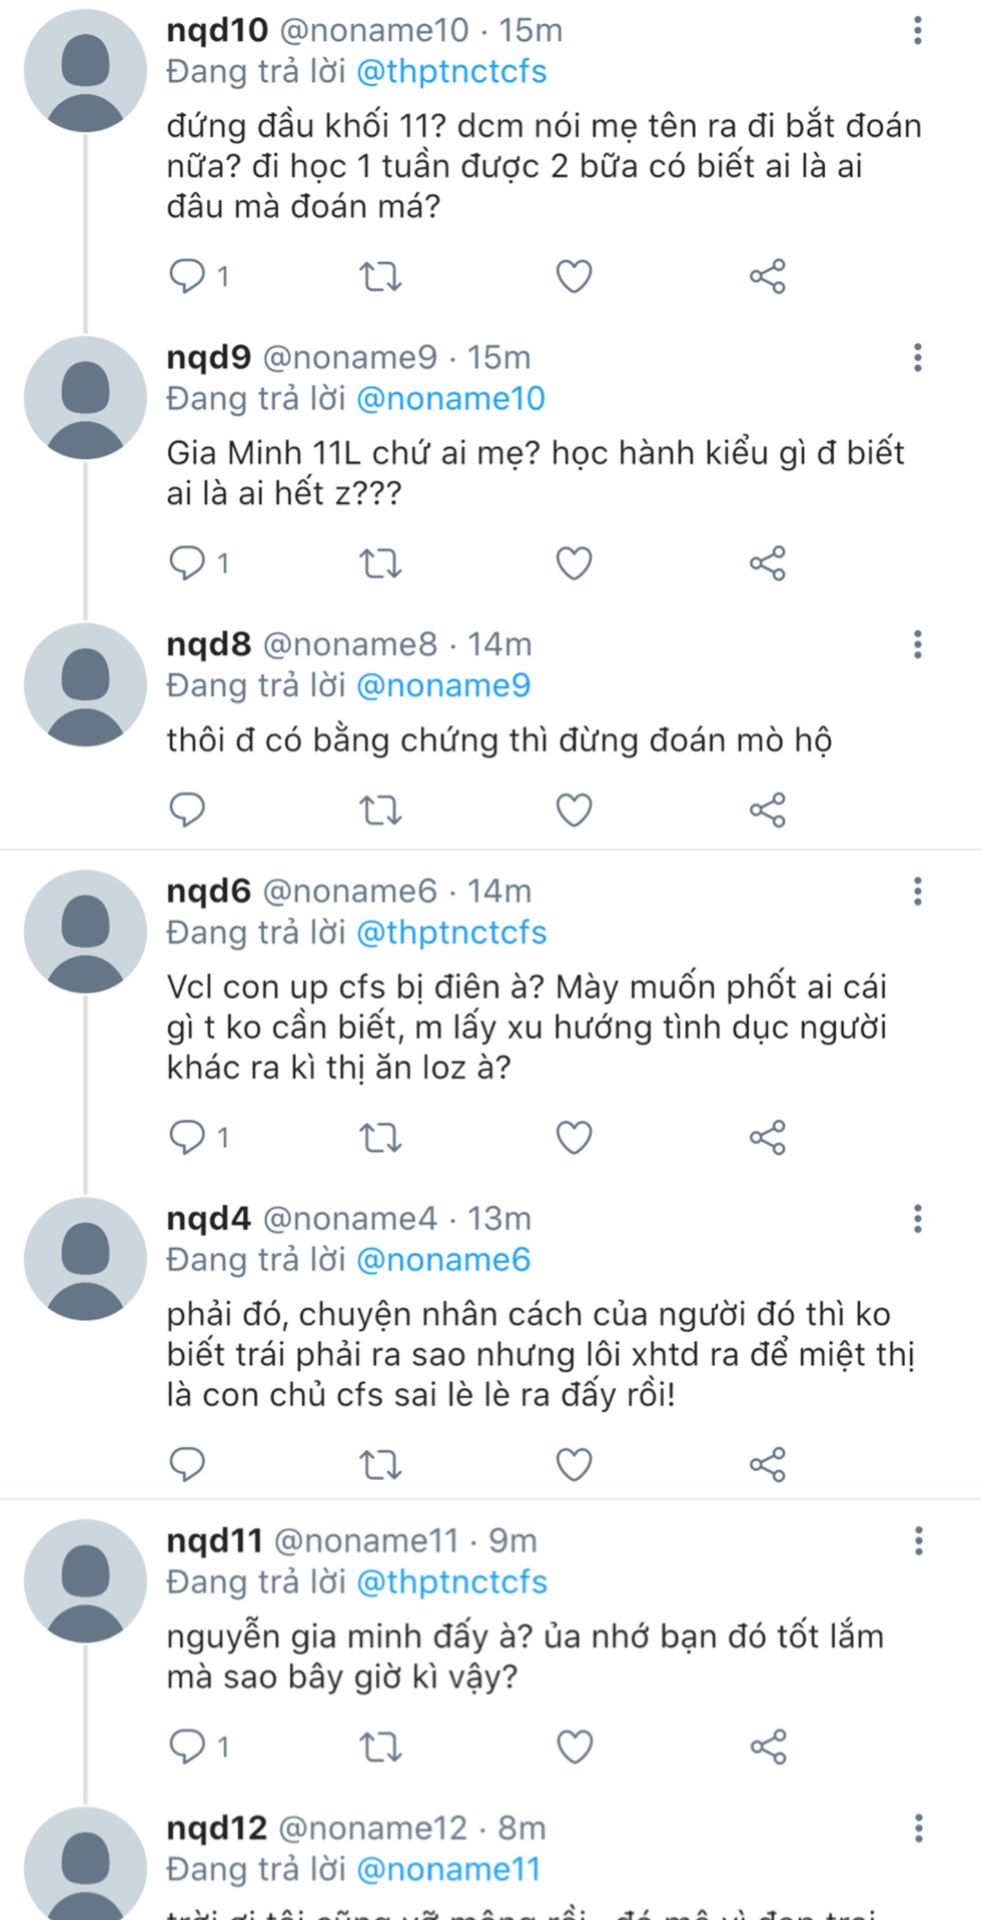Like nqd4's reply
The height and width of the screenshot is (1920, 981).
click(574, 1465)
